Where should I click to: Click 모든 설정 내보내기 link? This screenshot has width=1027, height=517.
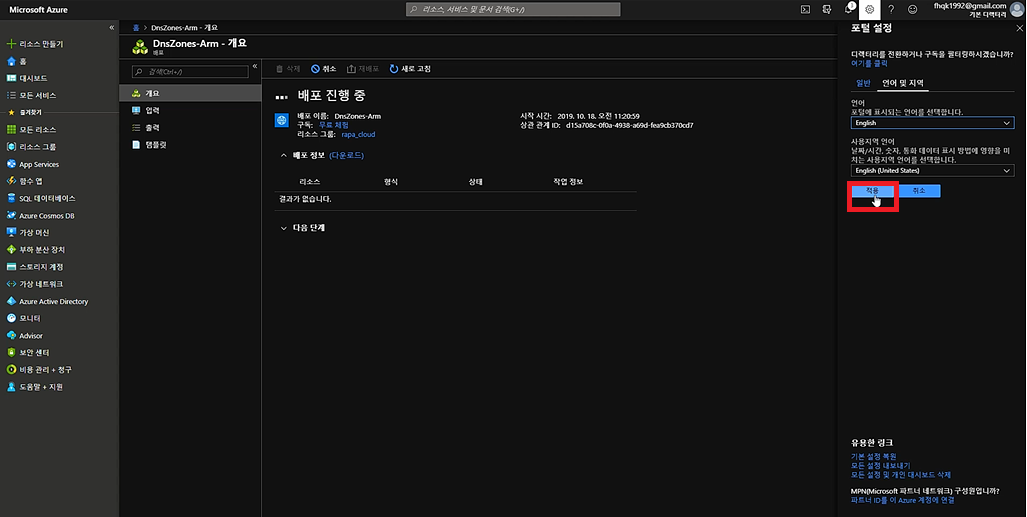[880, 465]
